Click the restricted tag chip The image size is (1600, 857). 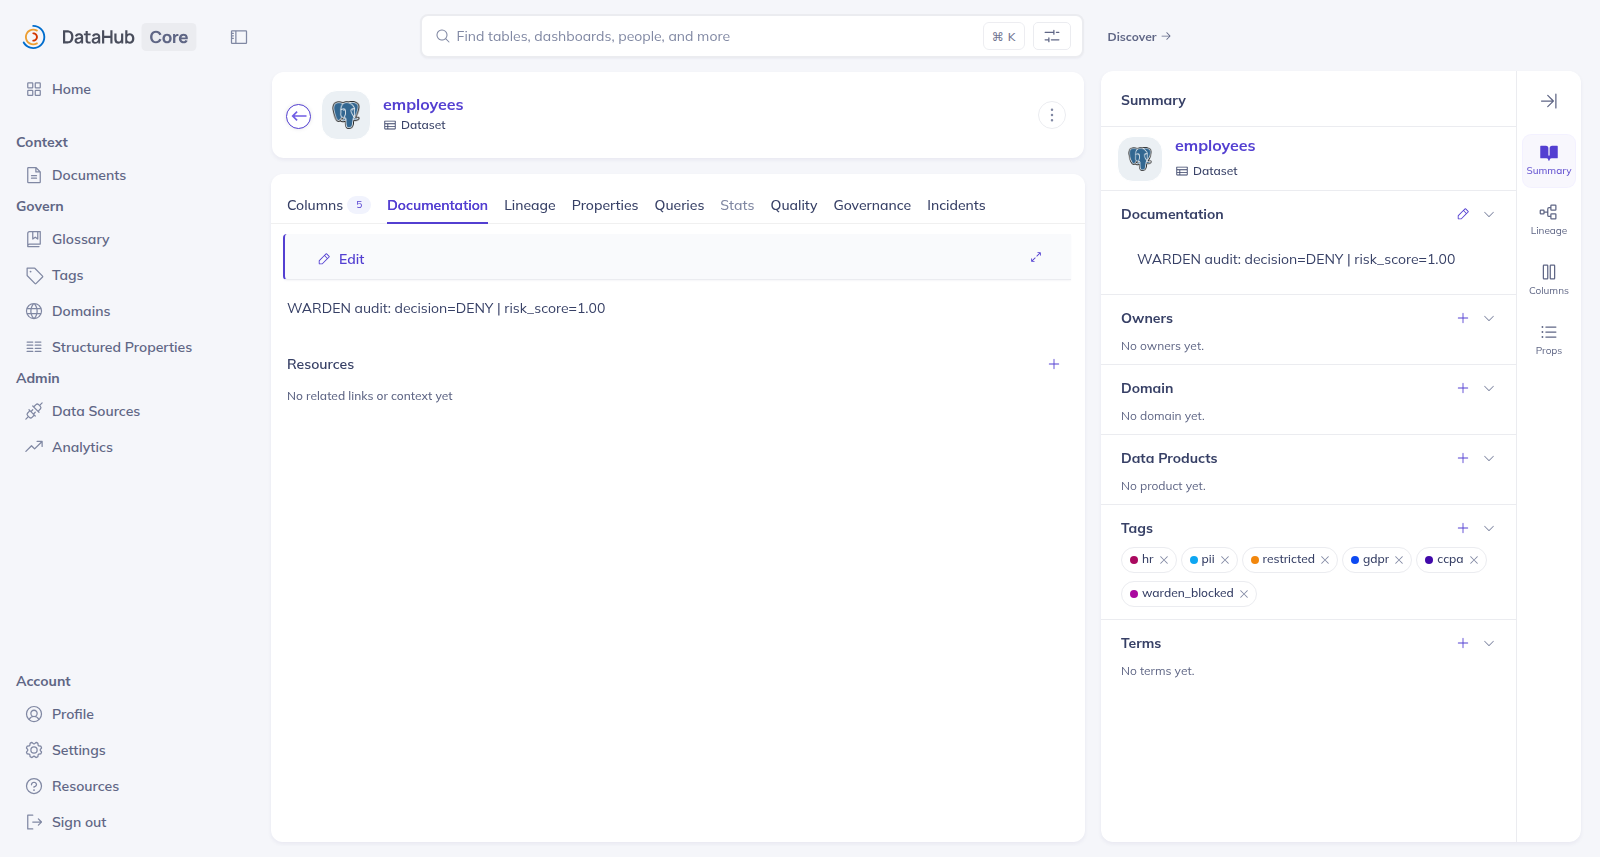coord(1288,560)
